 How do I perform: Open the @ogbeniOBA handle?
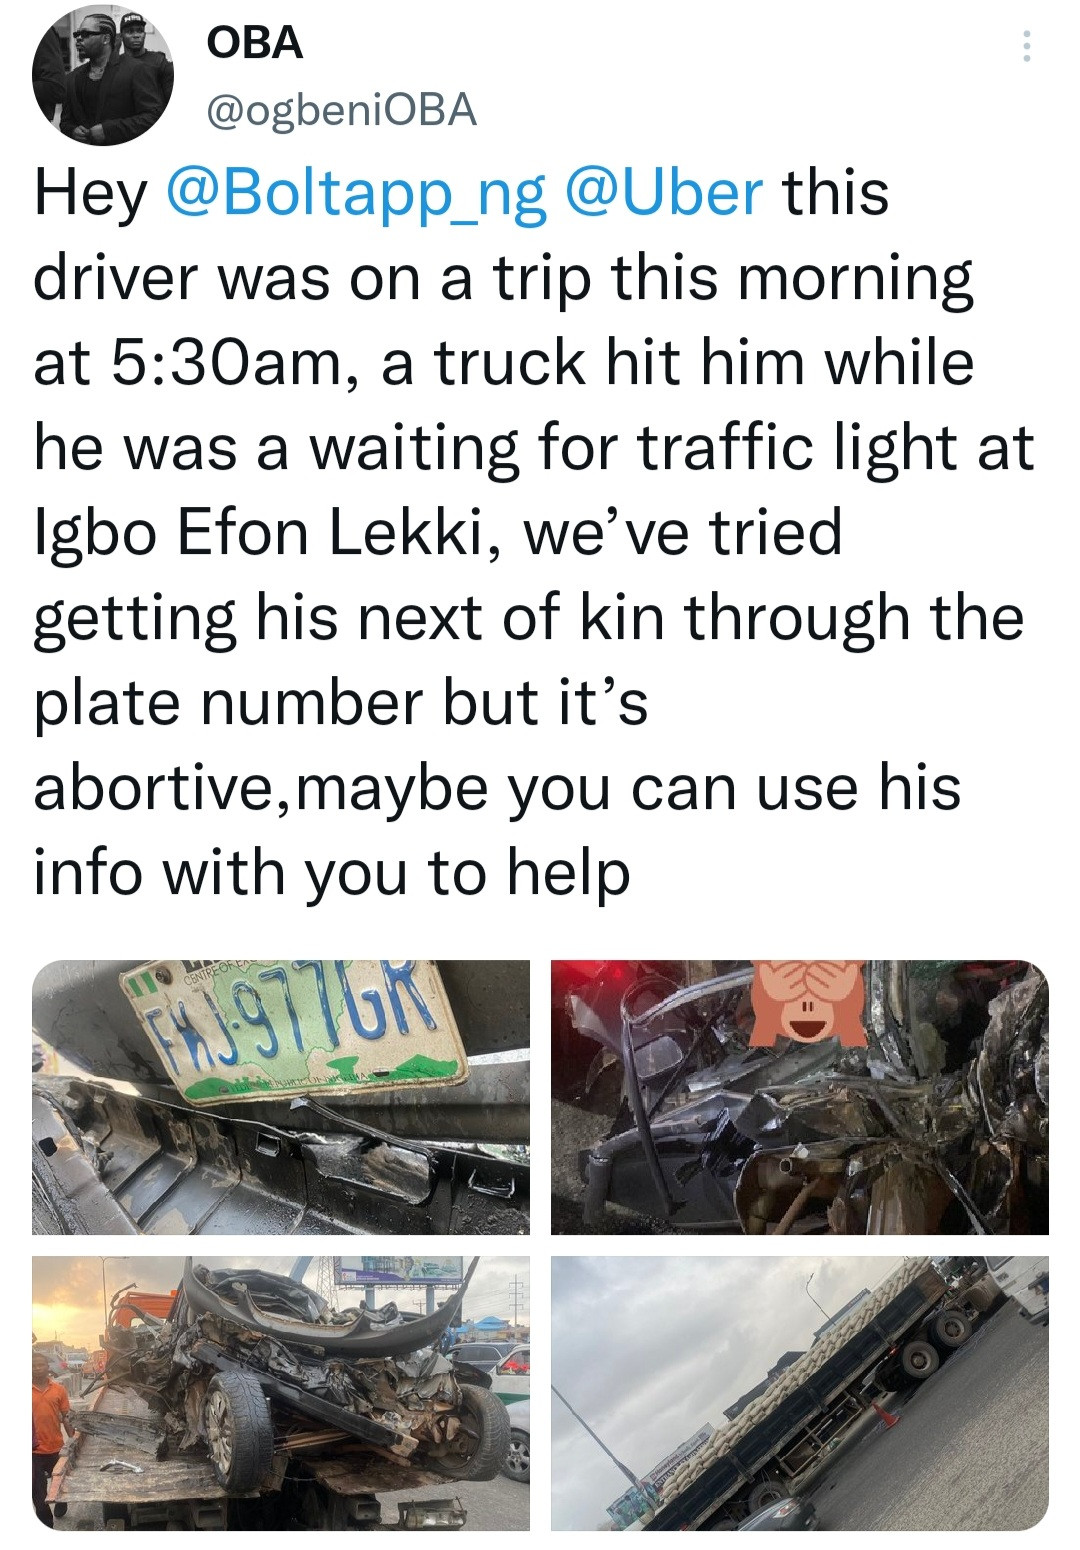pos(341,110)
